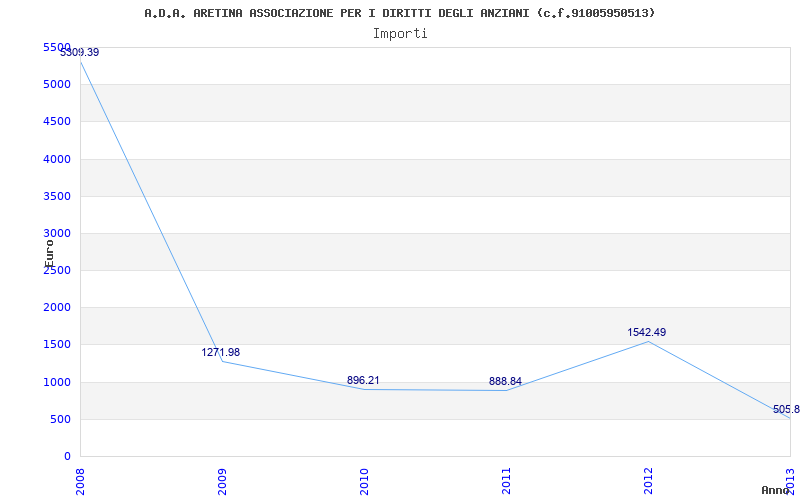Click the 2000 y-axis tick label

click(x=57, y=308)
